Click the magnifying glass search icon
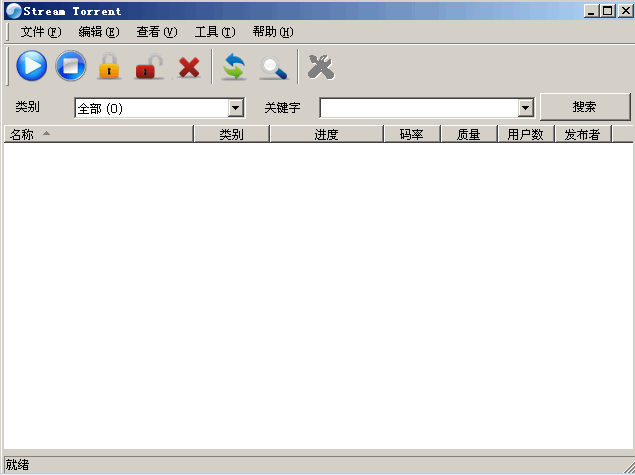635x475 pixels. pos(274,68)
